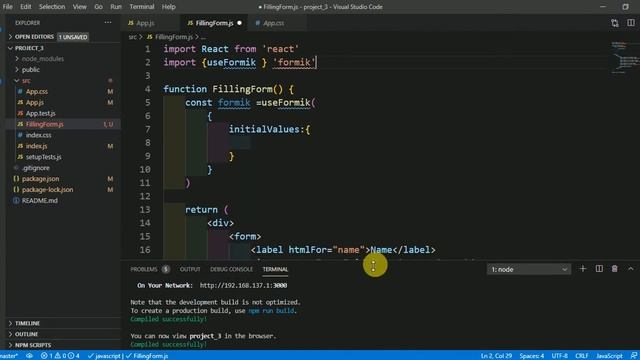Click the unsaved dot on FillingForm.js tab
The width and height of the screenshot is (640, 360).
[x=239, y=23]
